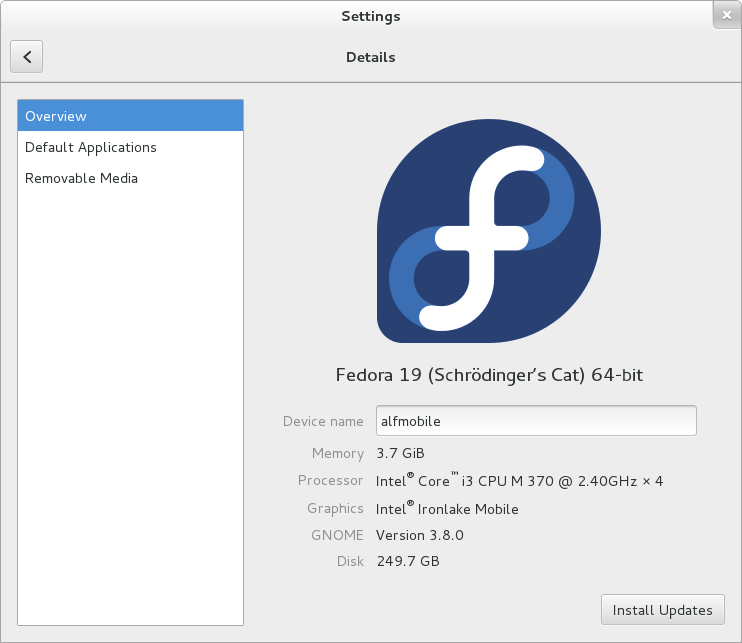Click the Fedora logo image
Image resolution: width=742 pixels, height=643 pixels.
pos(489,231)
